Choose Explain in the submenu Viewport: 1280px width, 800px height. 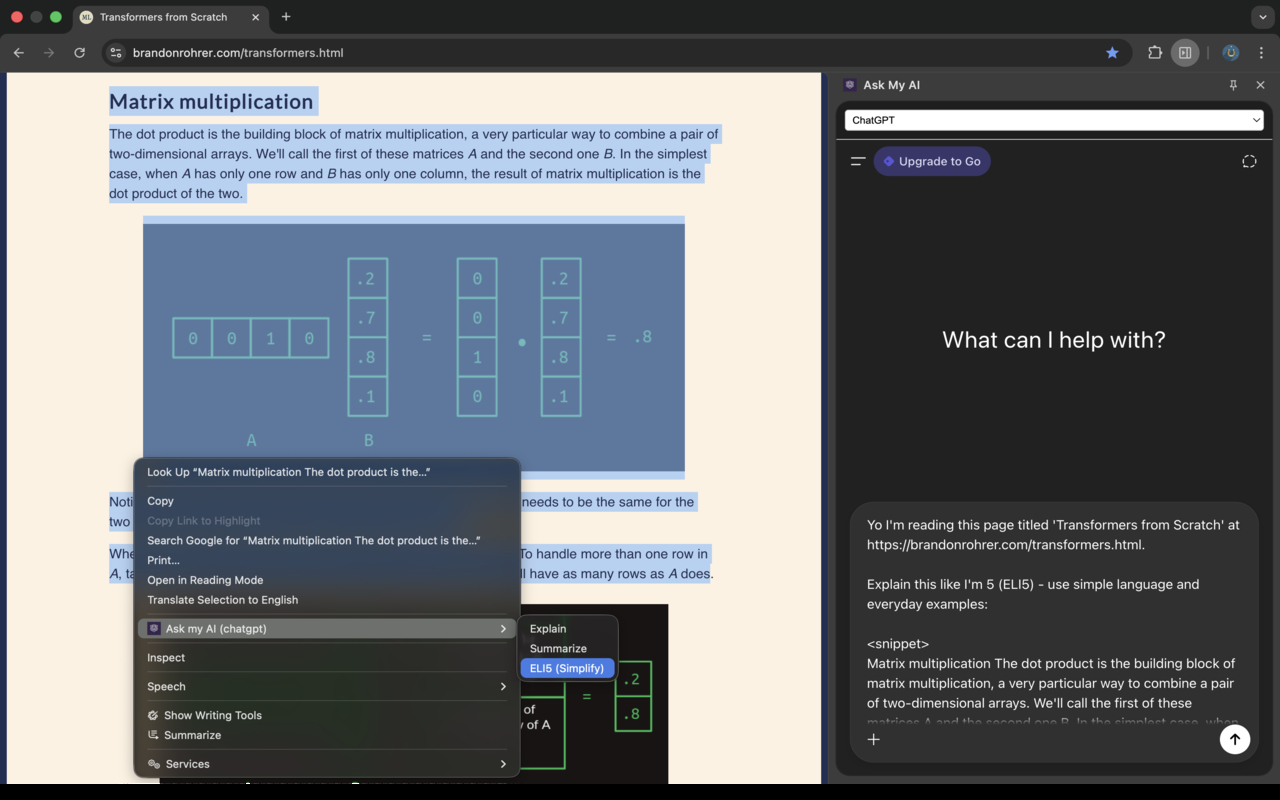[x=568, y=629]
